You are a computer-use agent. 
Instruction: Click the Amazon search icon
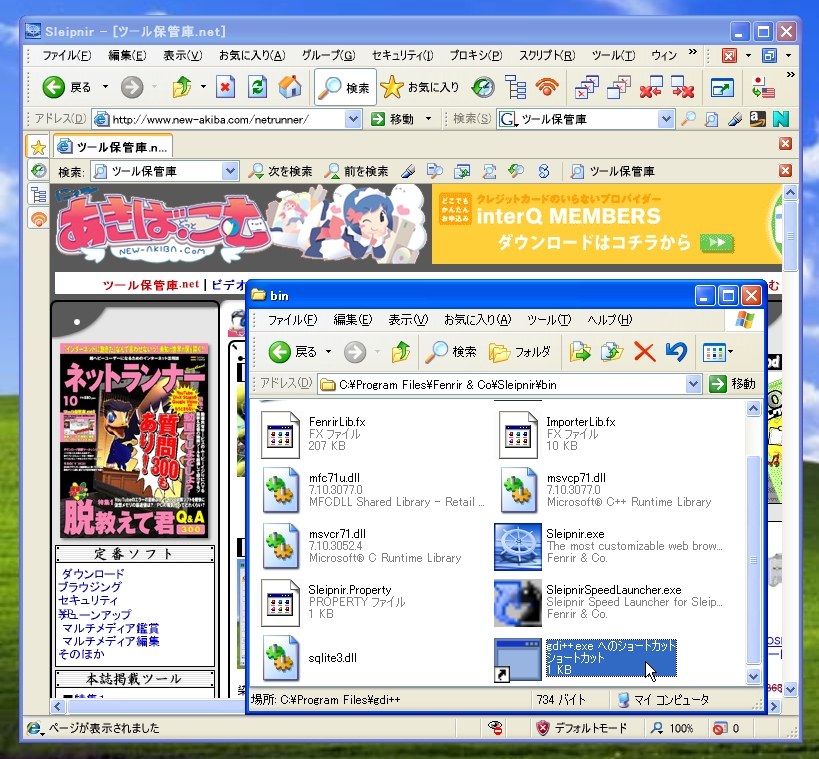tap(757, 119)
